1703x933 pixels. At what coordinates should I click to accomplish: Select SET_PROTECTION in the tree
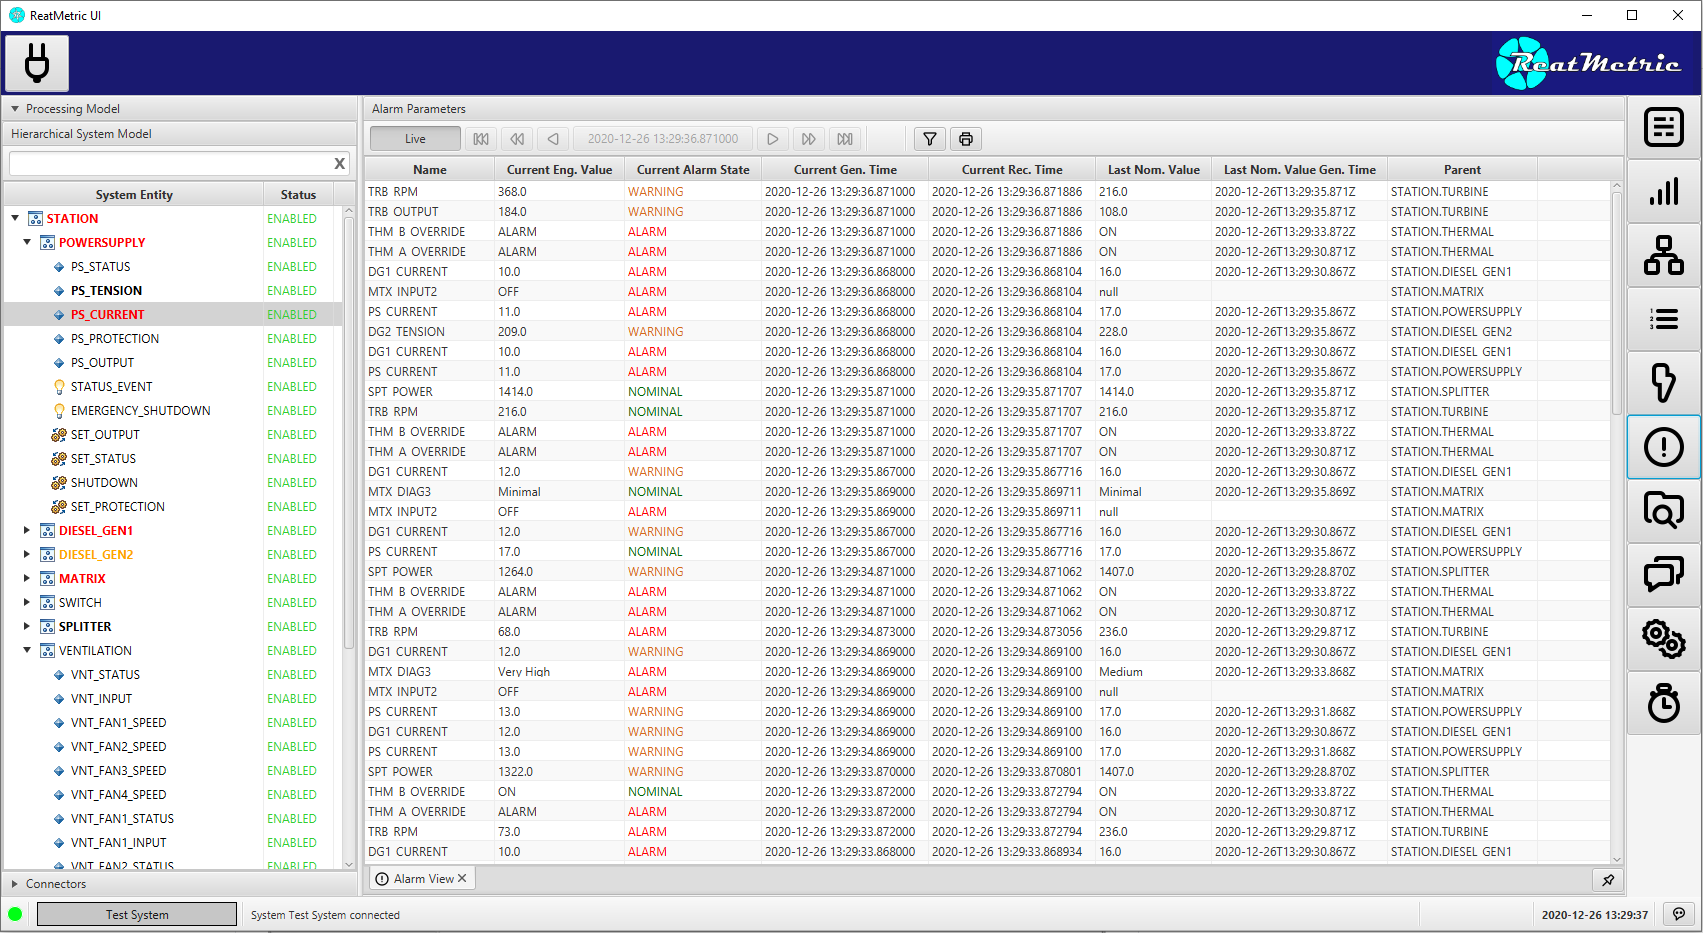point(117,506)
